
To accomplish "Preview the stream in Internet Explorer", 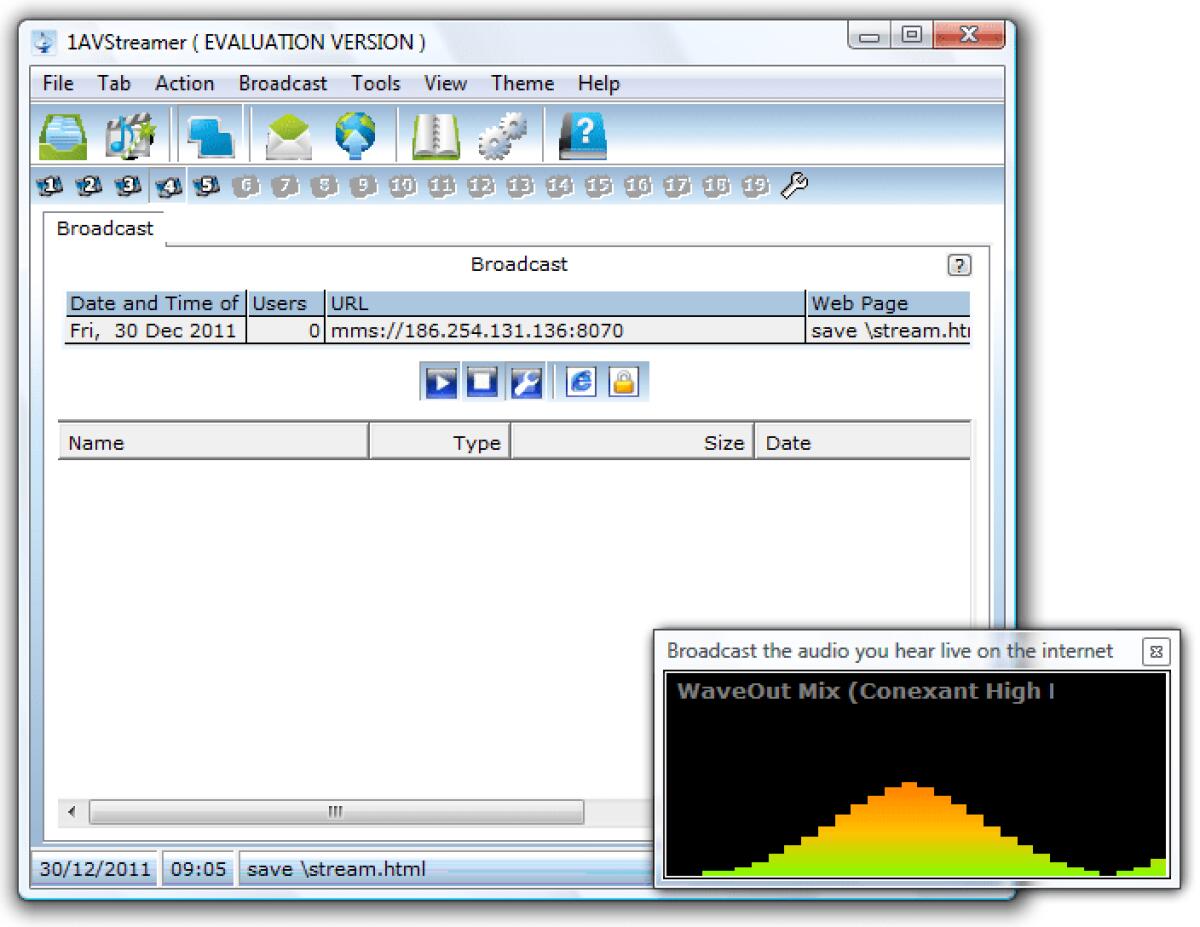I will click(x=578, y=381).
